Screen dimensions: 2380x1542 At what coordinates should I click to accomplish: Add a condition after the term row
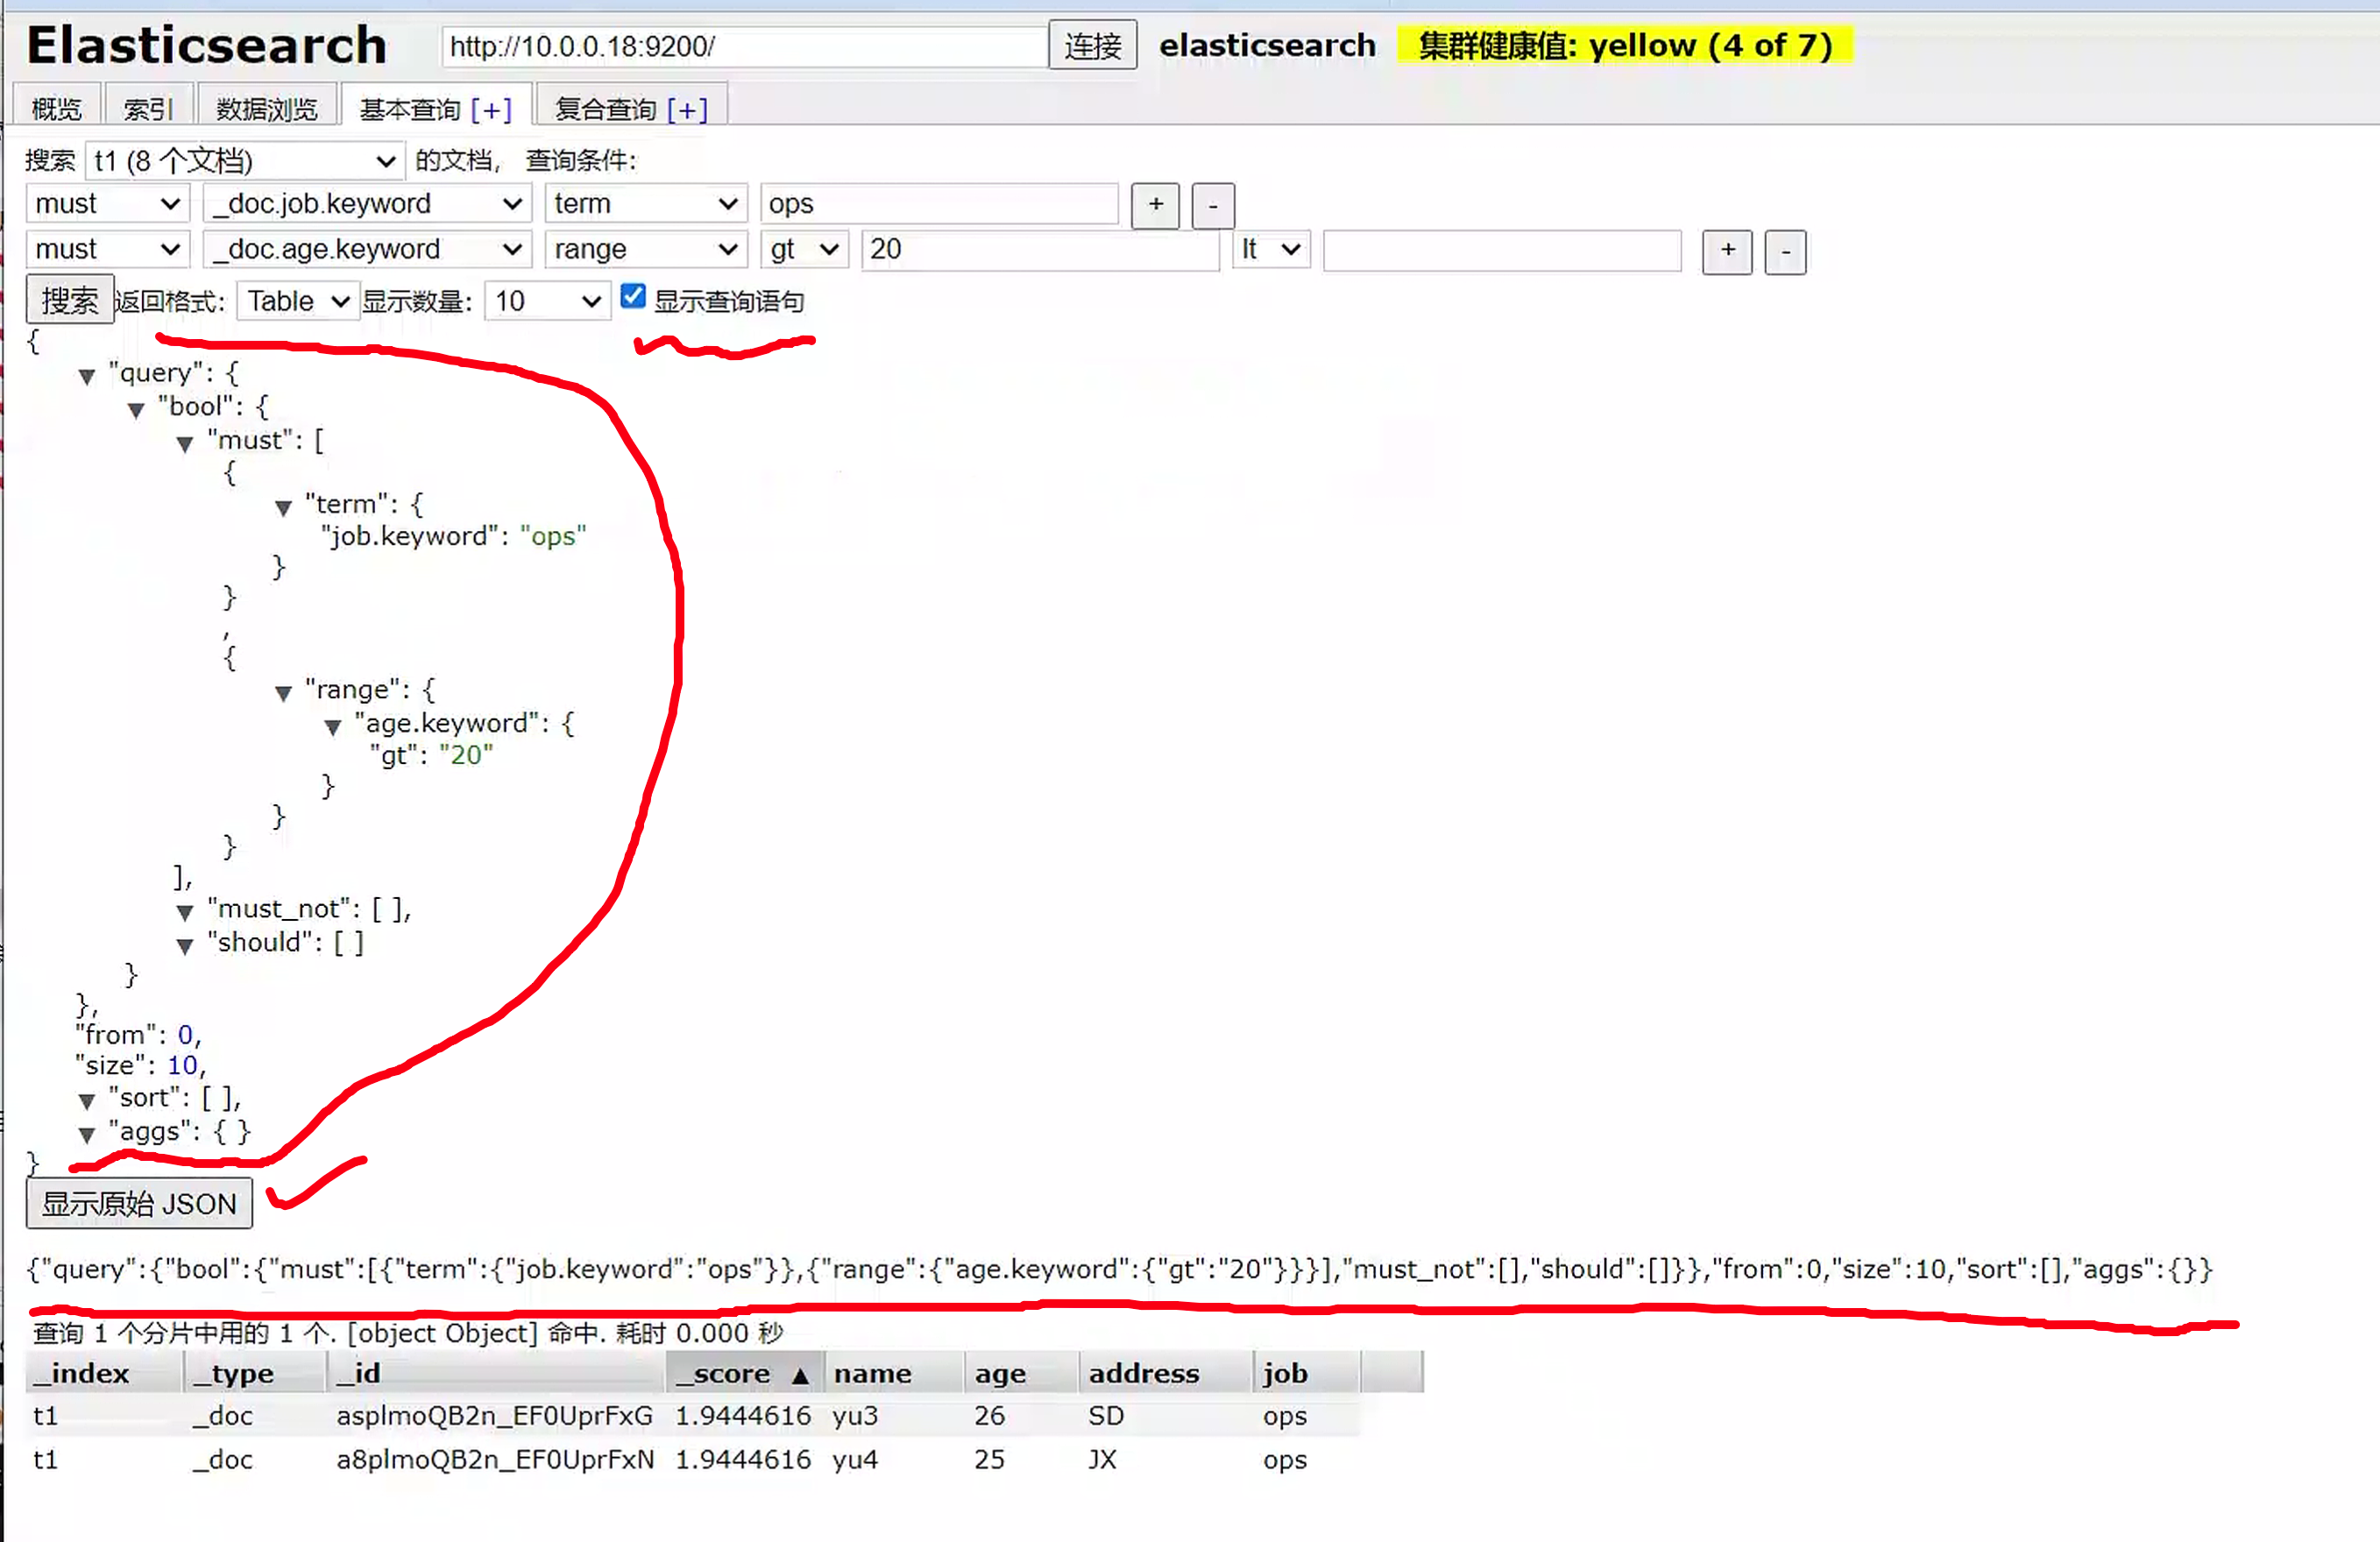1155,205
